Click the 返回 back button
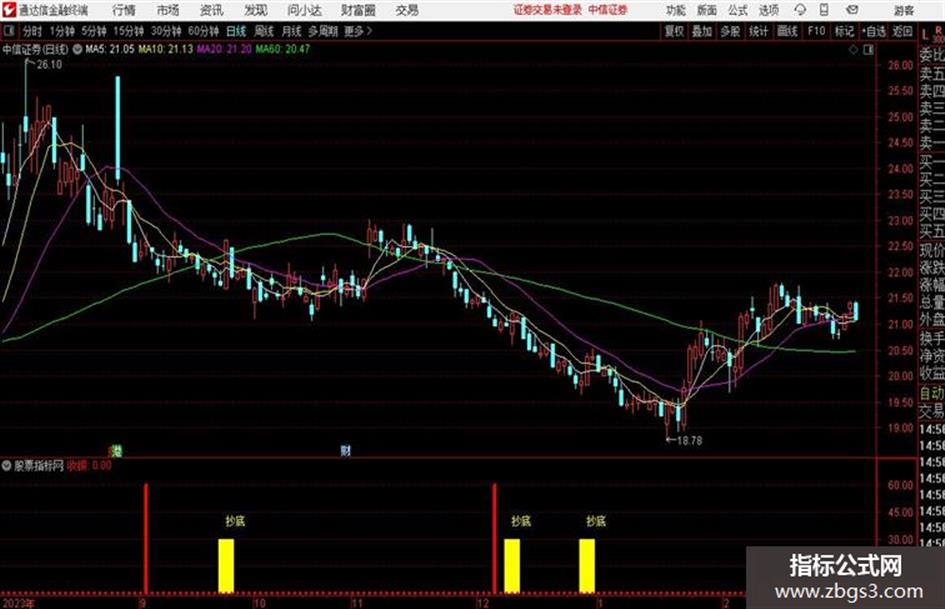The width and height of the screenshot is (945, 609). (902, 31)
